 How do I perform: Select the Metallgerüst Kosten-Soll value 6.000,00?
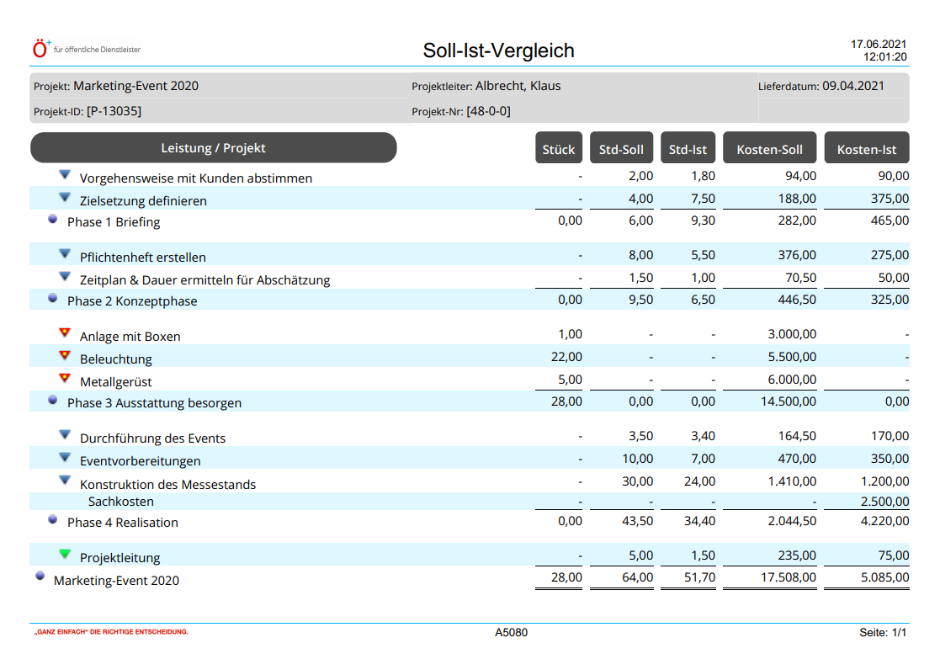coord(792,380)
